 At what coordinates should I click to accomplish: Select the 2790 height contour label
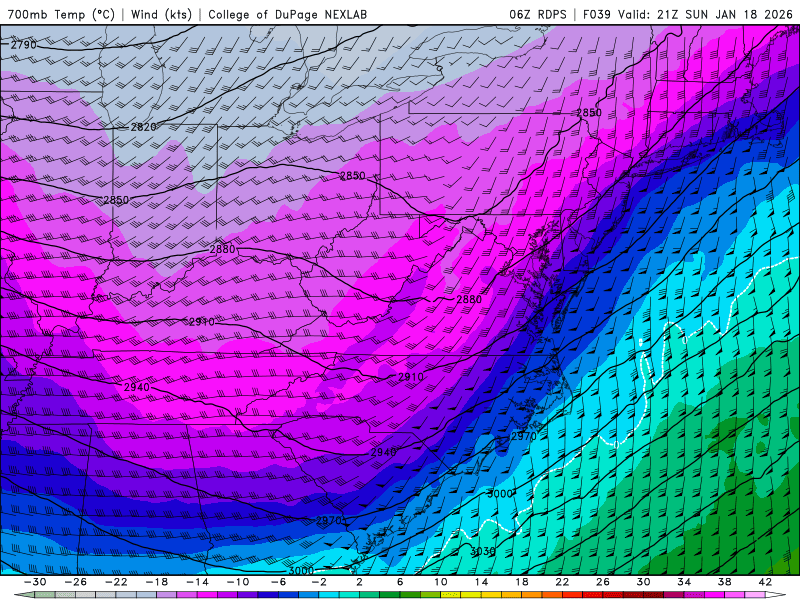[x=24, y=45]
